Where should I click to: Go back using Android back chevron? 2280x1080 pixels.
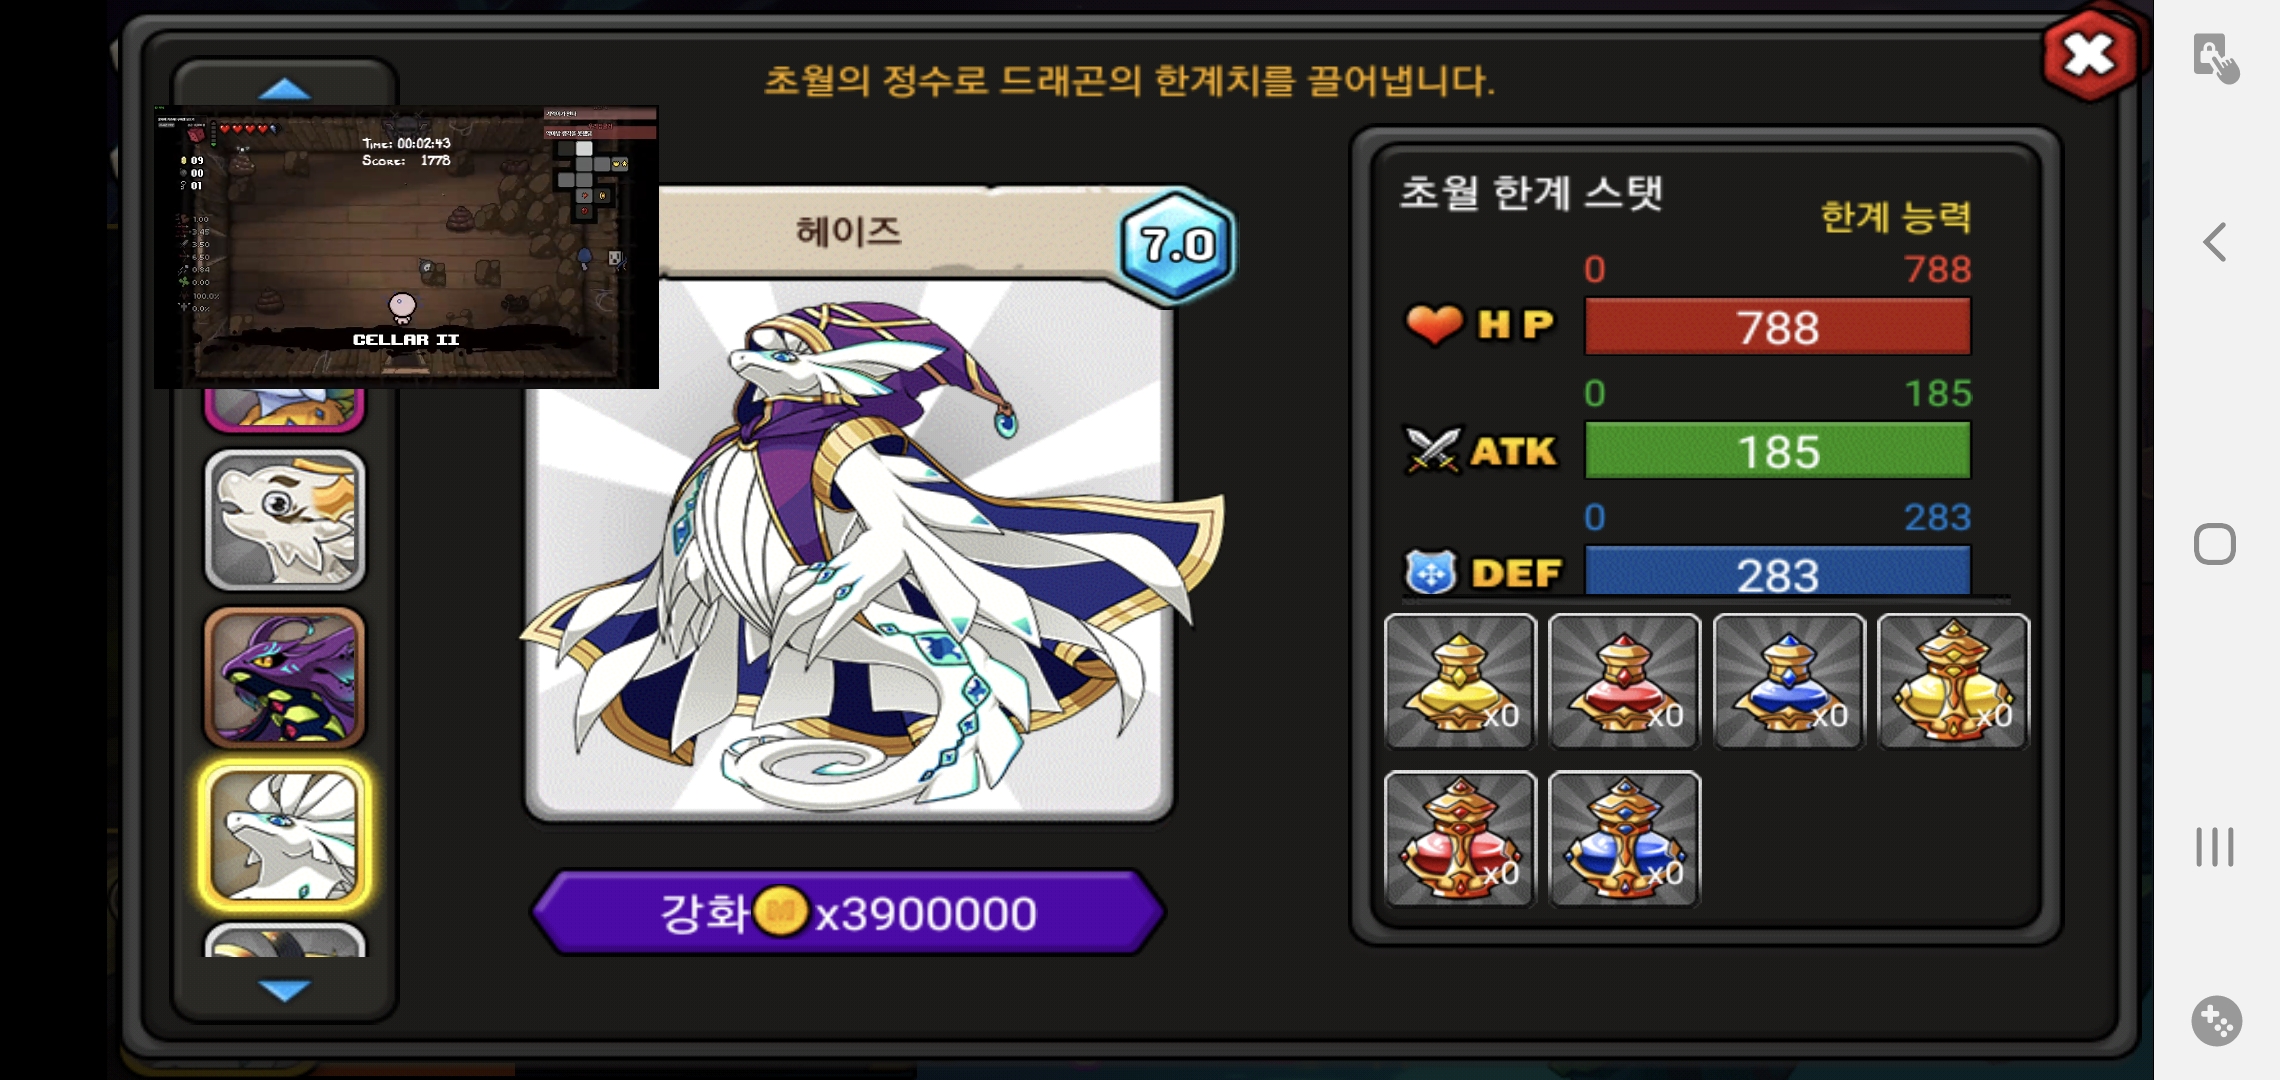(x=2215, y=242)
